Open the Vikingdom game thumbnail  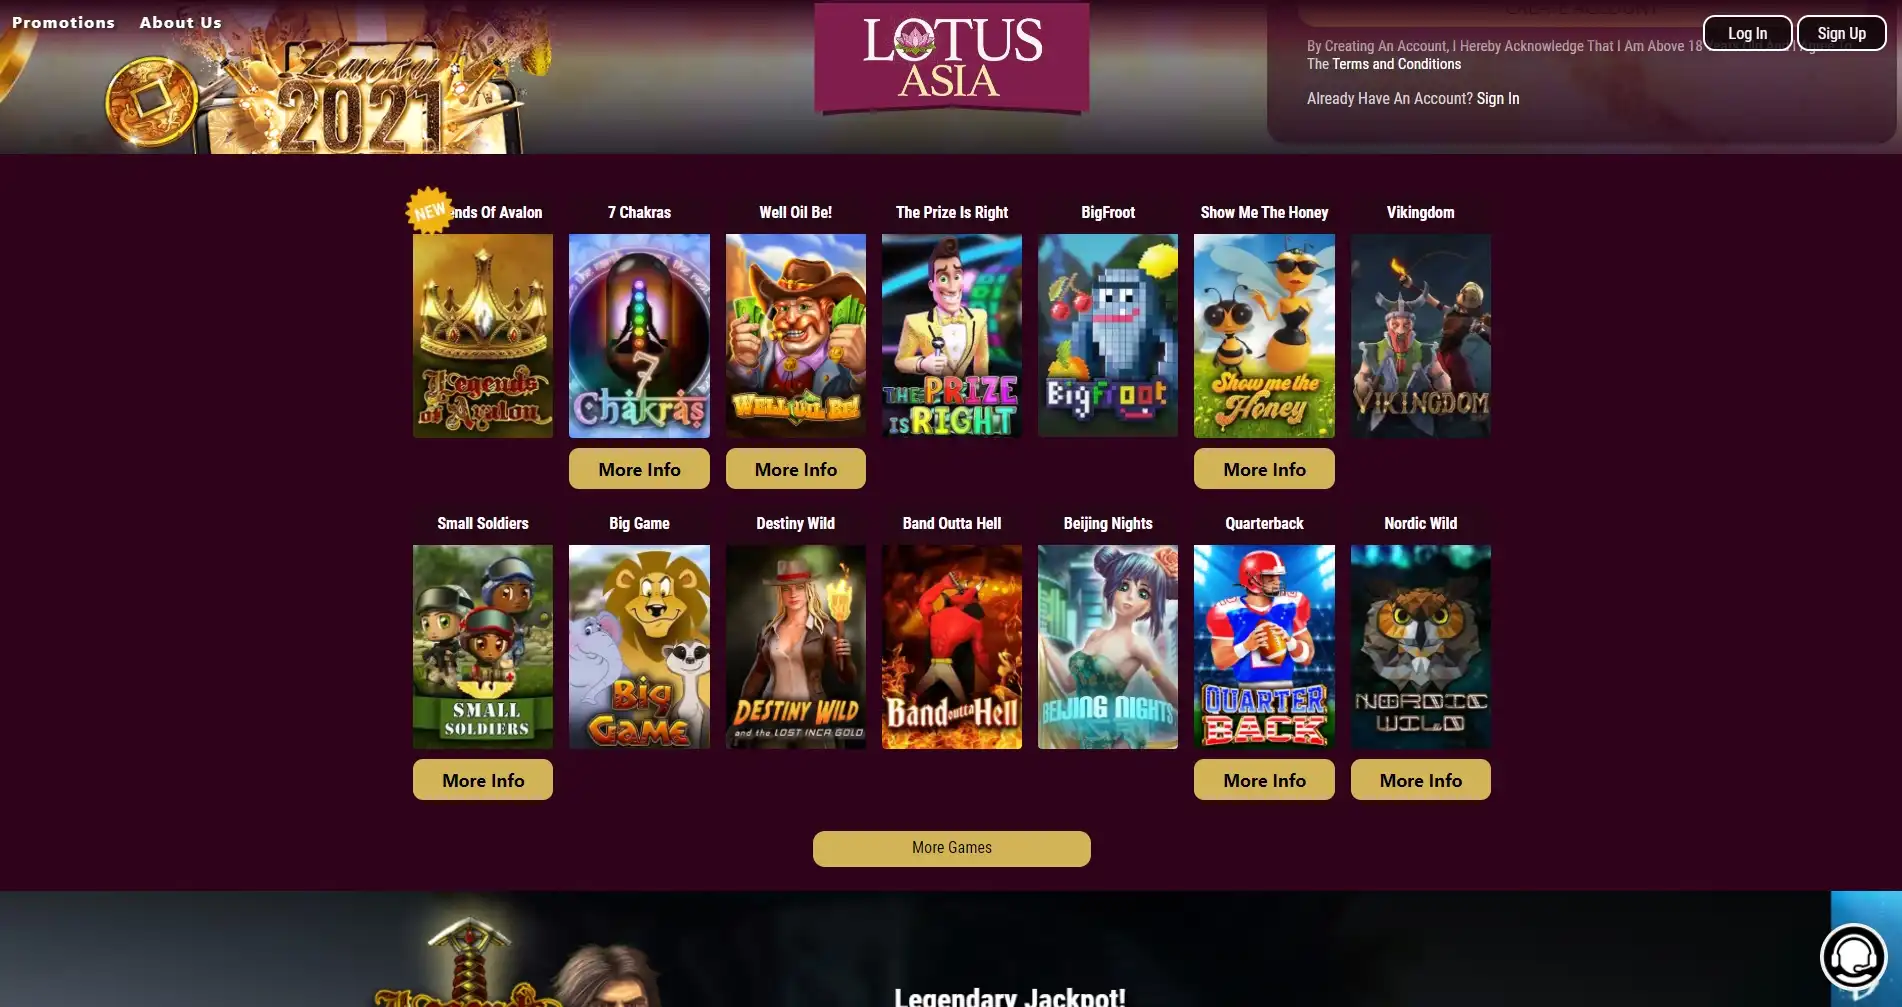(1420, 336)
